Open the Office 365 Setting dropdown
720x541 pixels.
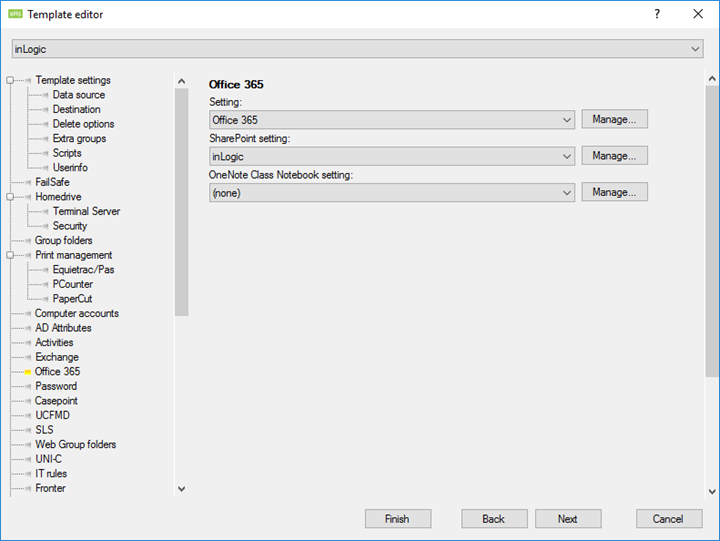click(567, 120)
